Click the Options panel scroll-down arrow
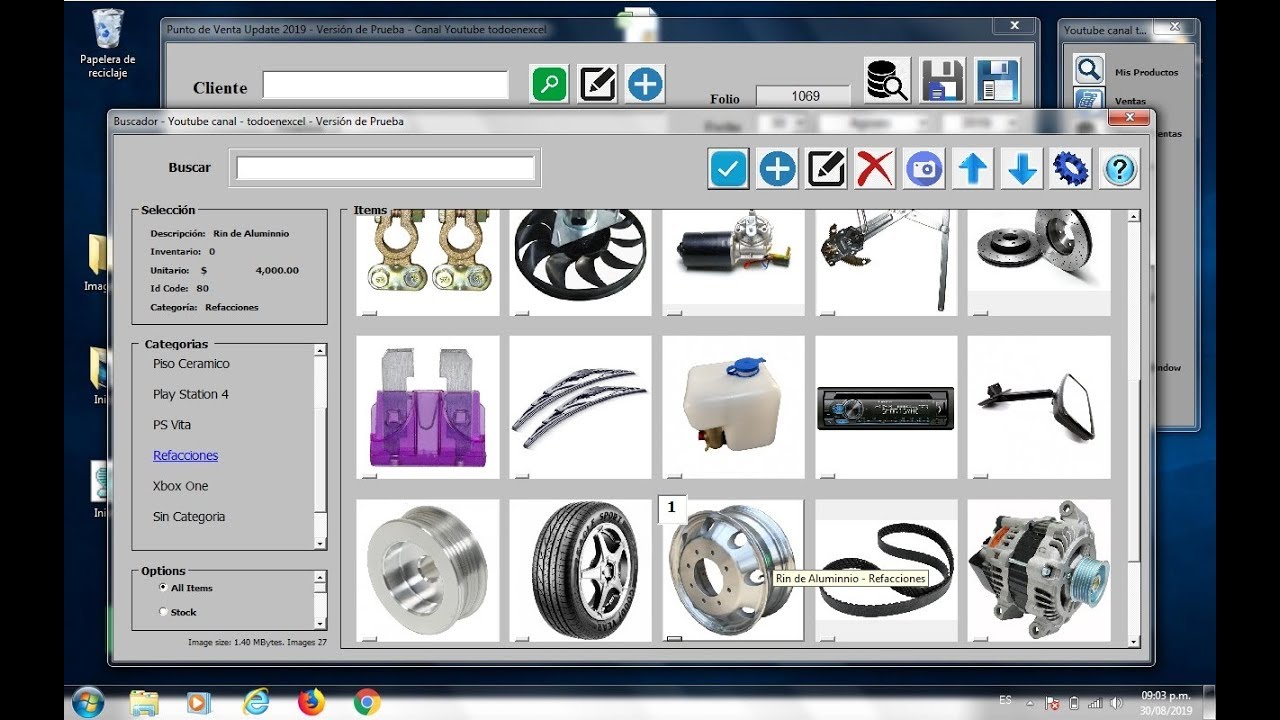1280x720 pixels. pyautogui.click(x=320, y=623)
